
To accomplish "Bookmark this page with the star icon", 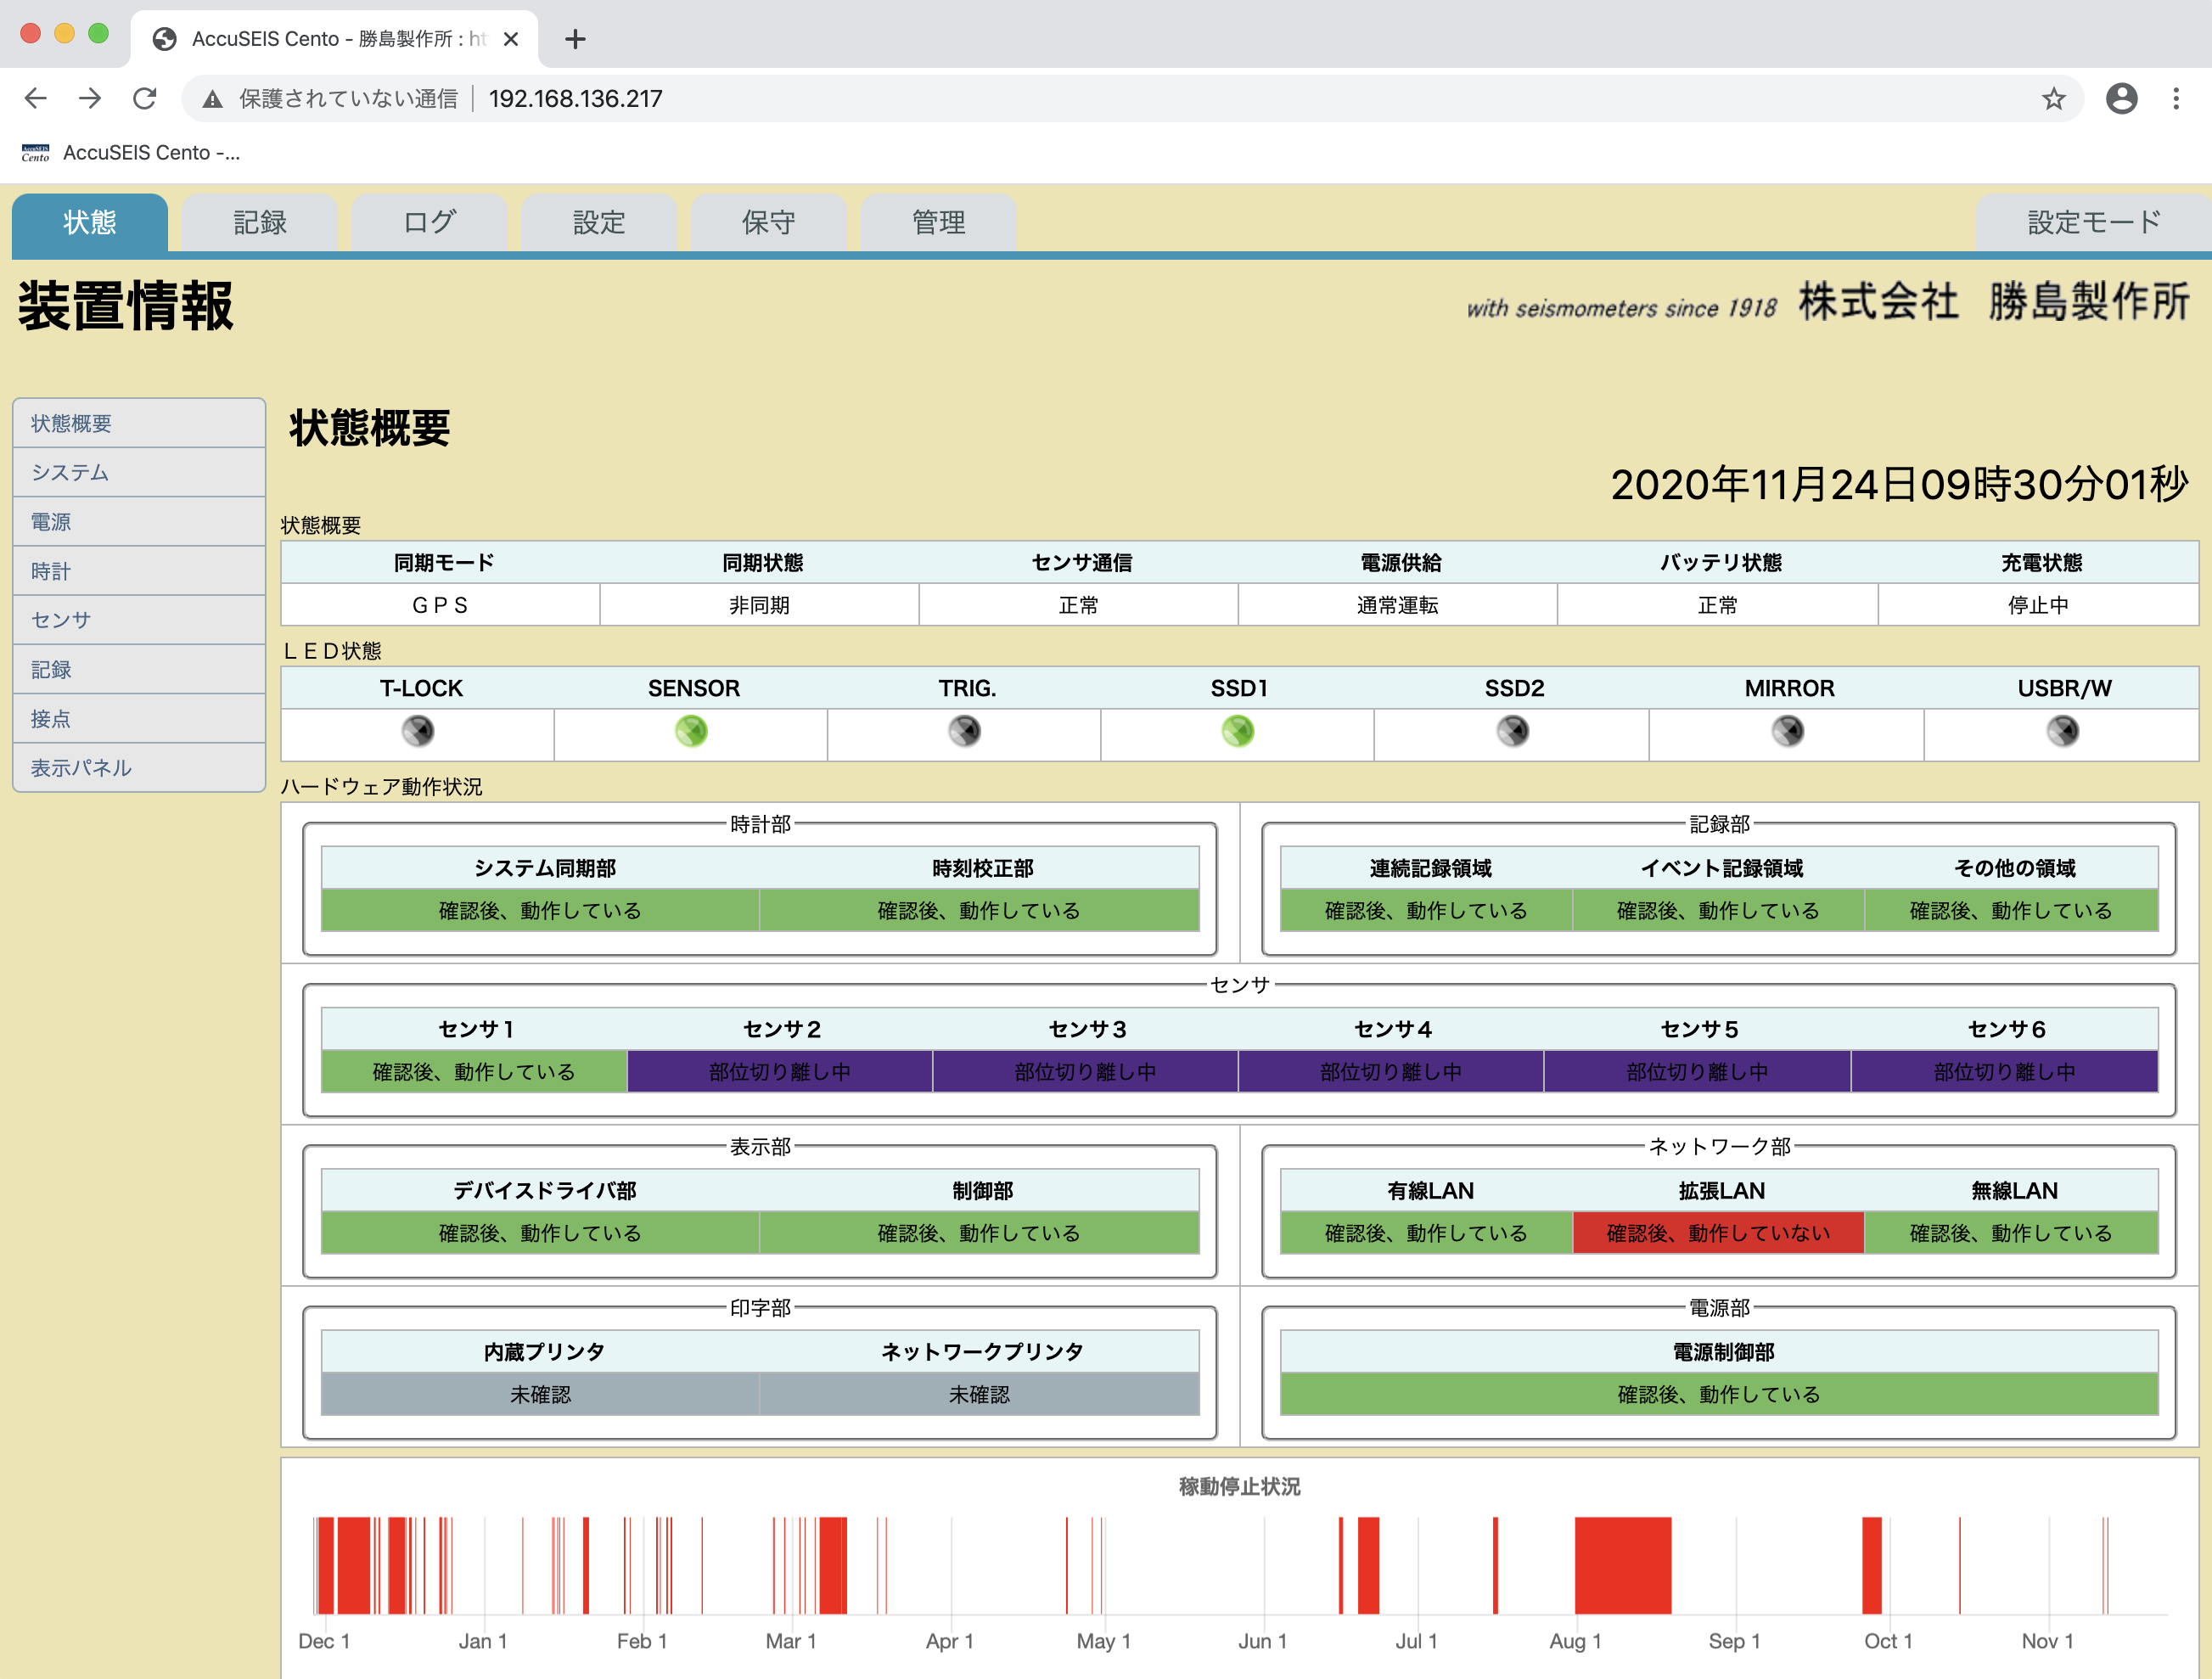I will click(2053, 98).
